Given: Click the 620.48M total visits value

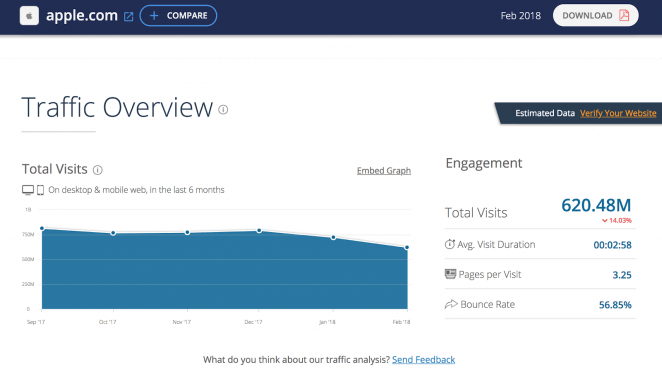Looking at the screenshot, I should [596, 205].
